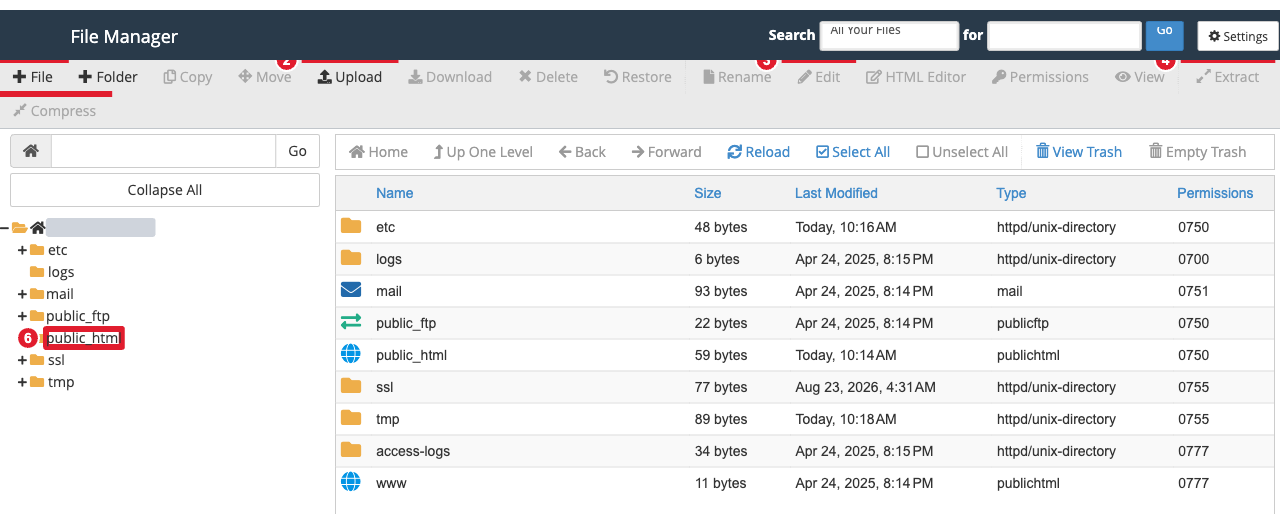Open the 'All Your Files' search scope dropdown
The height and width of the screenshot is (514, 1280).
889,34
